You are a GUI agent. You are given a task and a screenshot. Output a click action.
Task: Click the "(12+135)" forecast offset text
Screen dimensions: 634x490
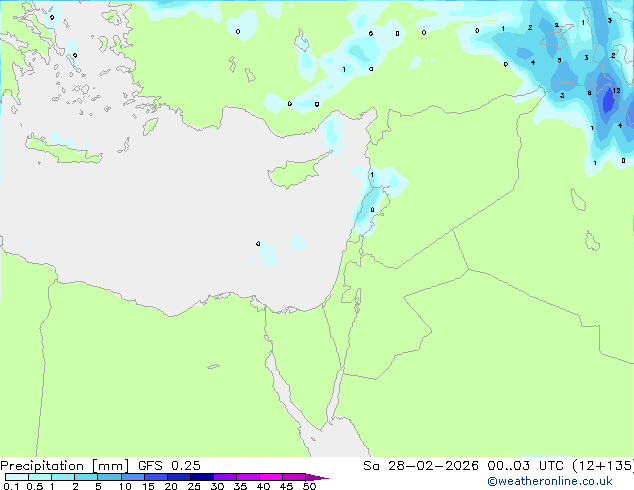pyautogui.click(x=603, y=466)
